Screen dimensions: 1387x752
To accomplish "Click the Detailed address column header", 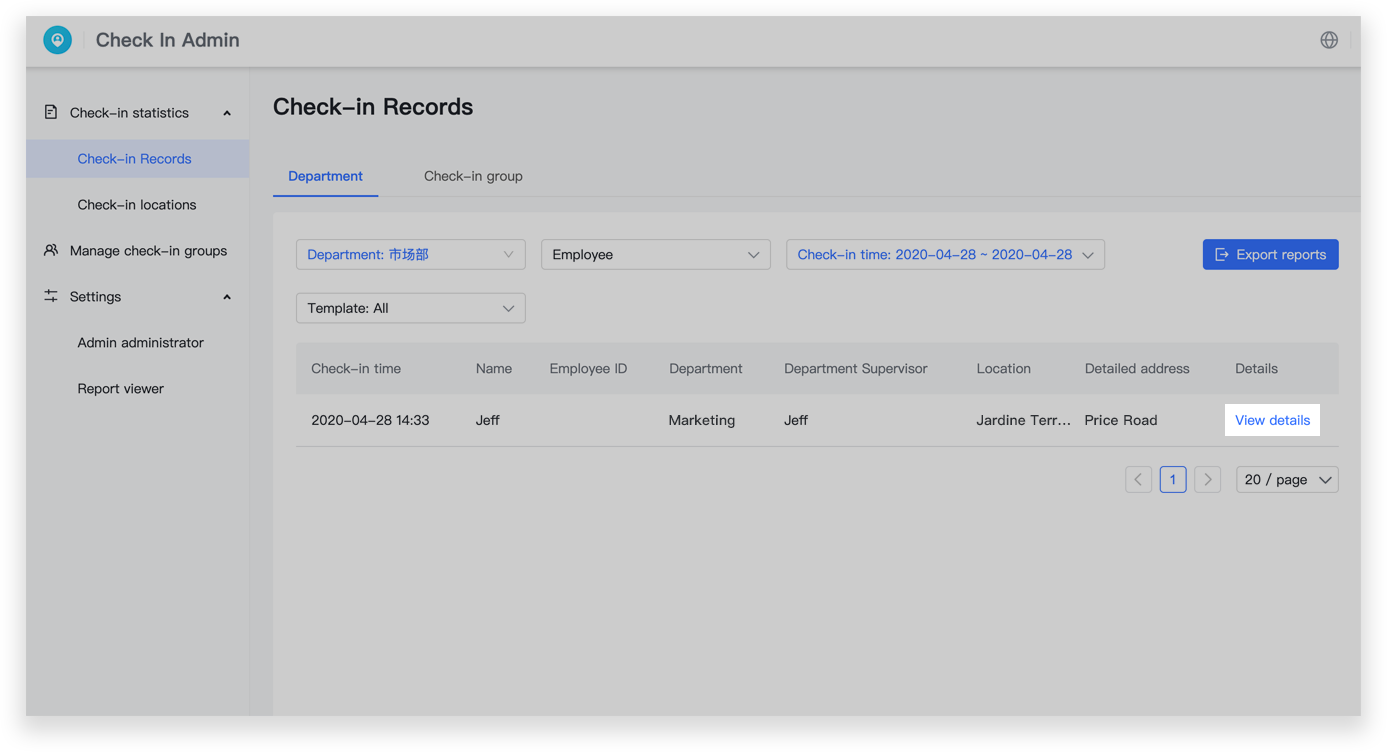I will tap(1137, 369).
